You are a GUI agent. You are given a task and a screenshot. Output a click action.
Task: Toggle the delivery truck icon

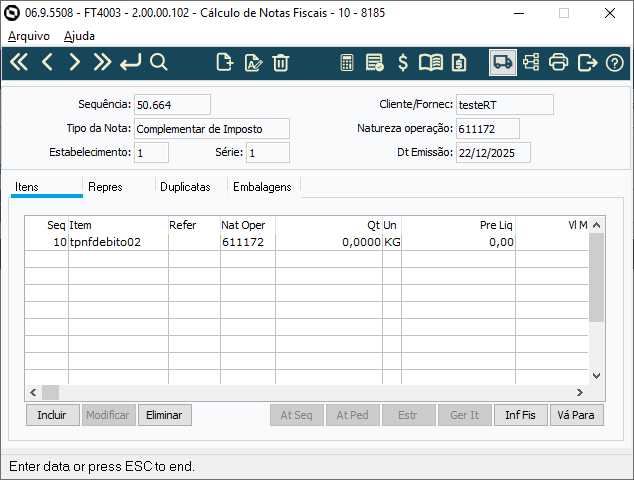pos(503,63)
